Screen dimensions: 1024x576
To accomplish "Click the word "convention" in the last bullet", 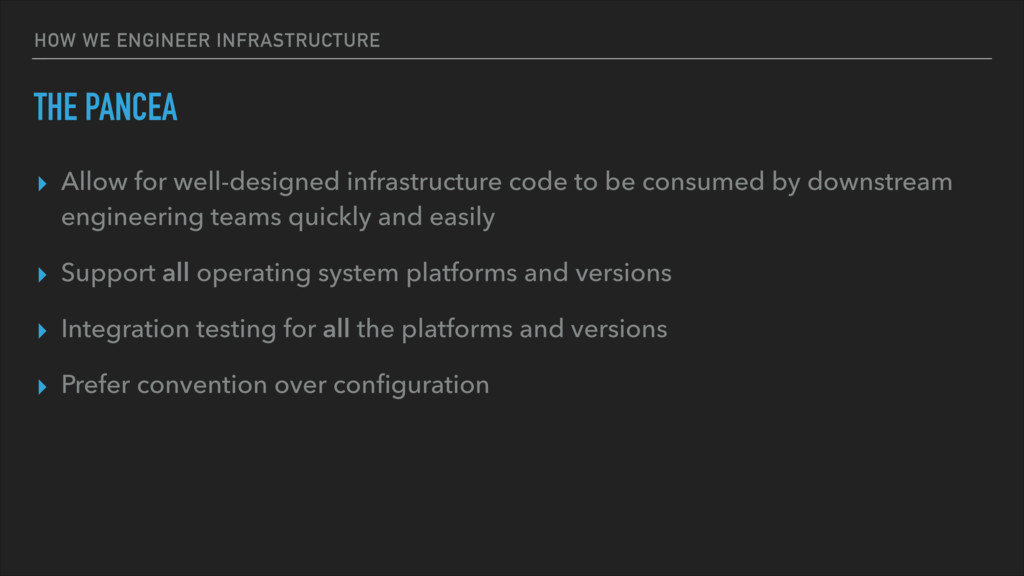I will 202,385.
